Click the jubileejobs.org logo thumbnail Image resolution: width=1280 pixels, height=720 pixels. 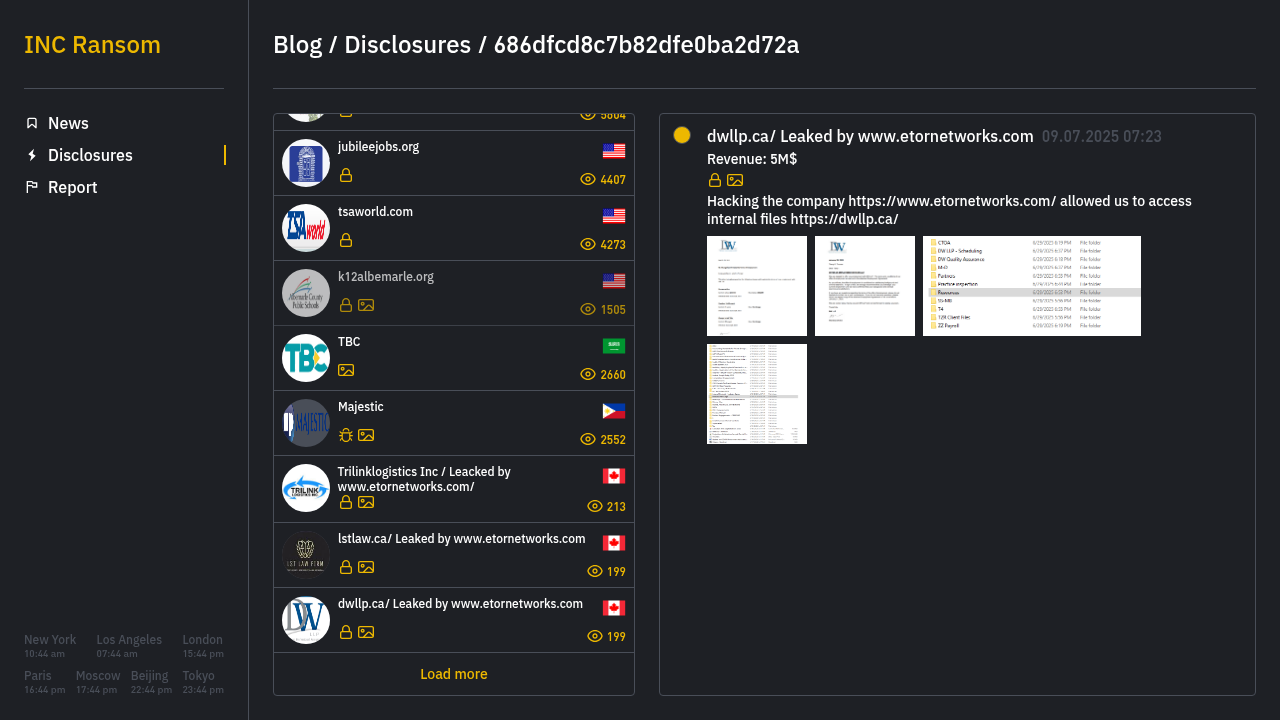[x=306, y=163]
